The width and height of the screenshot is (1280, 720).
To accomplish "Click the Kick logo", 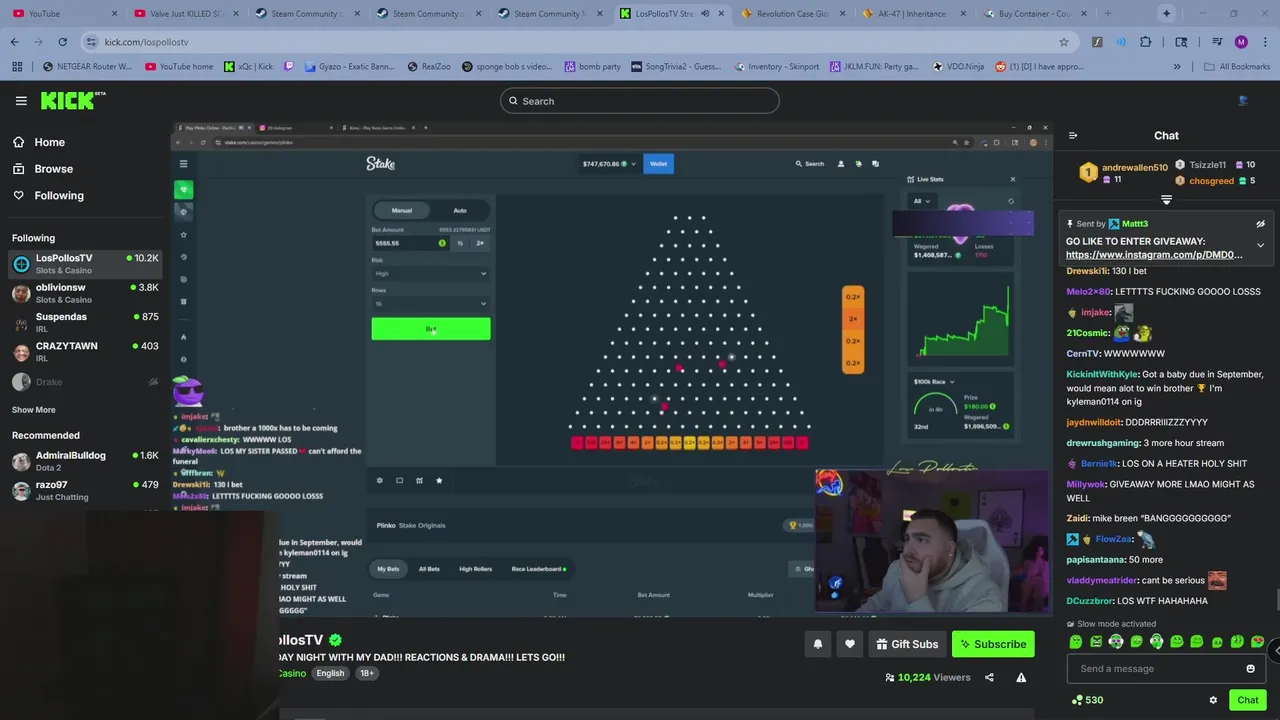I will click(72, 100).
